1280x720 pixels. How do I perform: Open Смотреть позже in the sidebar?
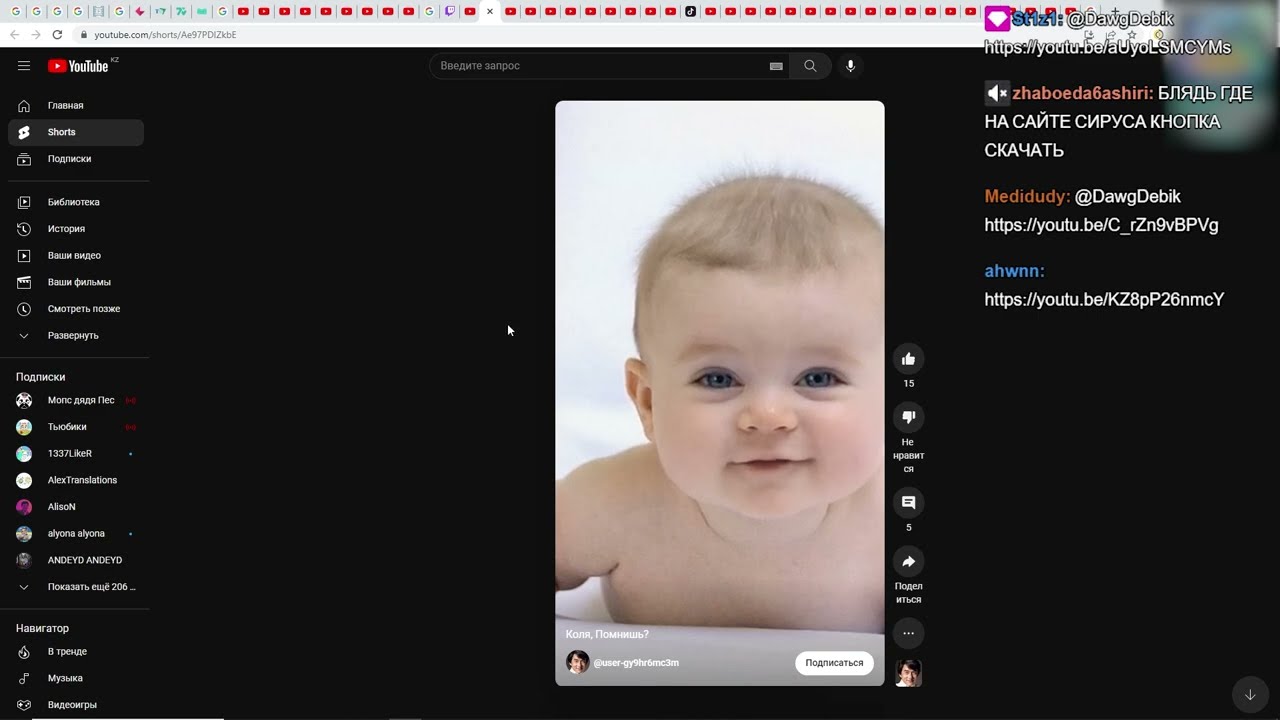click(x=76, y=309)
